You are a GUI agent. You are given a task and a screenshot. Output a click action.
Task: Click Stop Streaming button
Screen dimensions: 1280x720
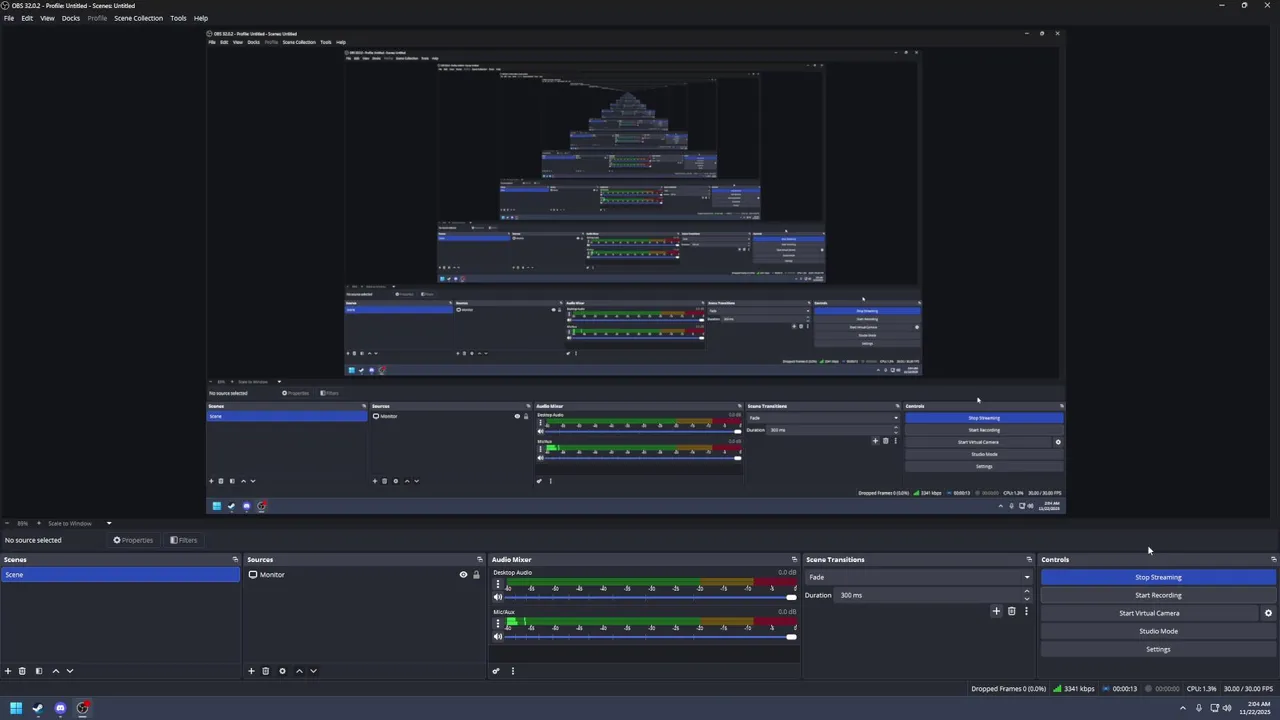(x=1158, y=577)
